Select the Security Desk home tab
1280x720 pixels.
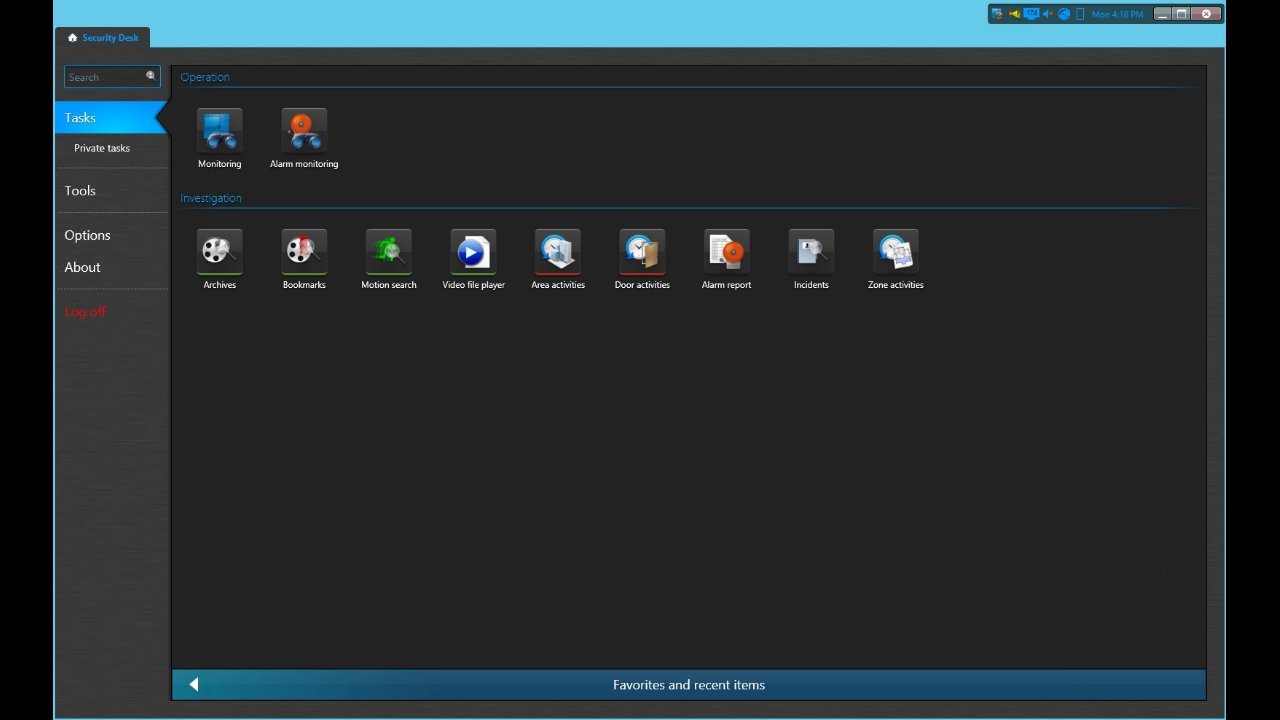coord(103,38)
